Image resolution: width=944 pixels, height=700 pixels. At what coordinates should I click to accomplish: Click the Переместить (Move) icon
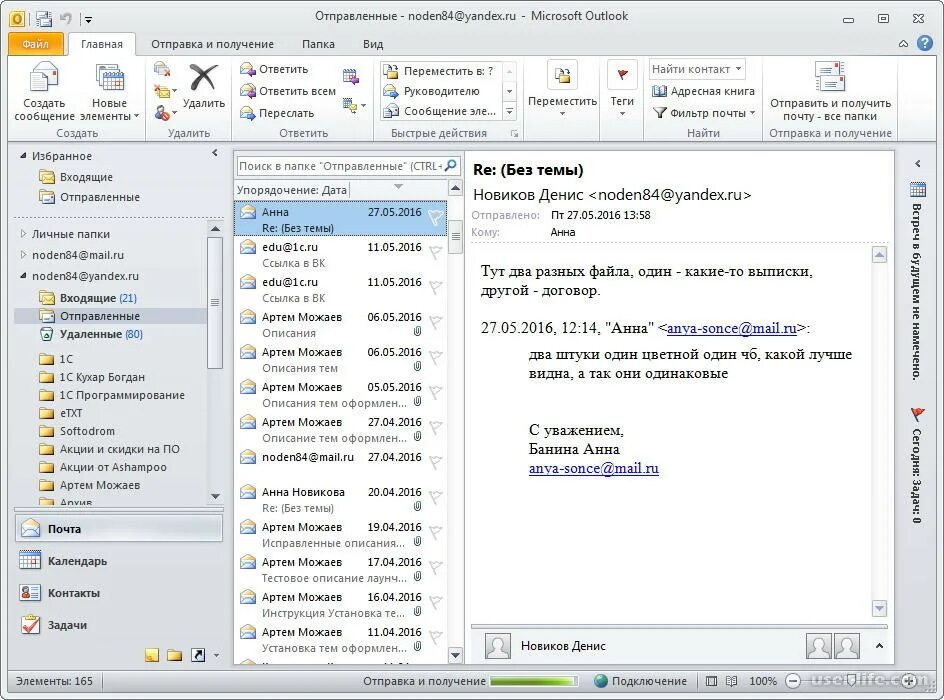click(562, 75)
